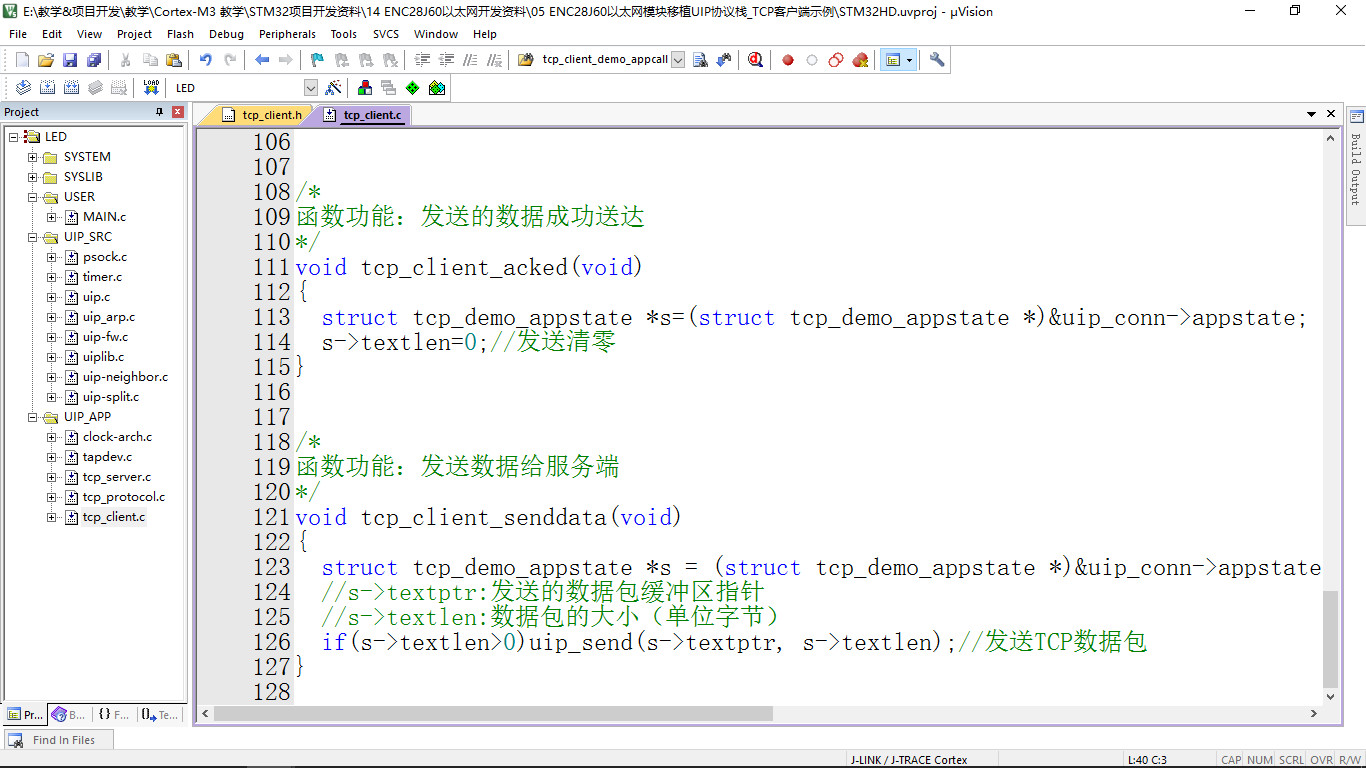Insert a breakpoint with red circle icon
The width and height of the screenshot is (1366, 768).
coord(788,60)
